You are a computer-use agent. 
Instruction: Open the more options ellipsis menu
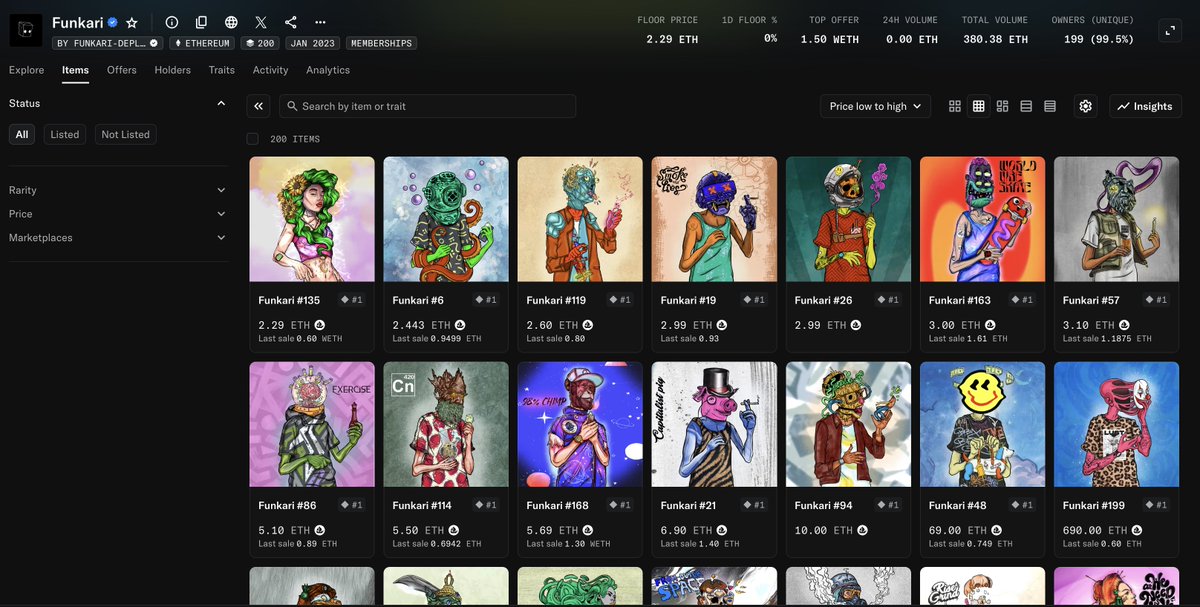tap(320, 22)
